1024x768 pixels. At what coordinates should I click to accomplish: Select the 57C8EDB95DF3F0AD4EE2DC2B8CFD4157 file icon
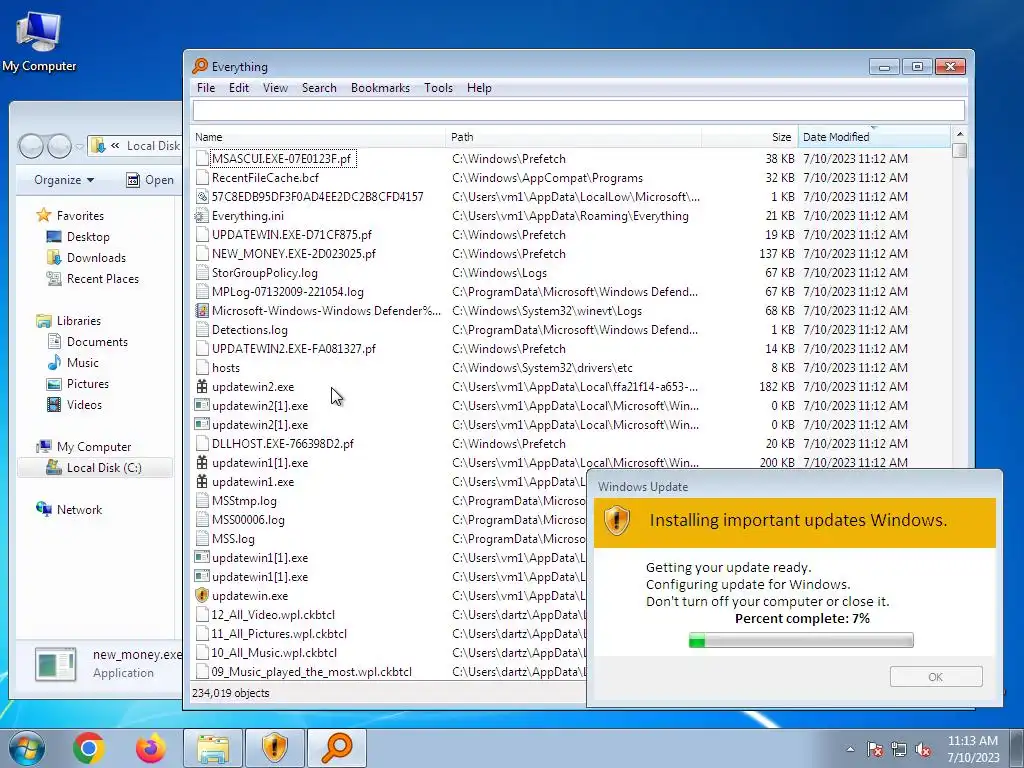202,197
